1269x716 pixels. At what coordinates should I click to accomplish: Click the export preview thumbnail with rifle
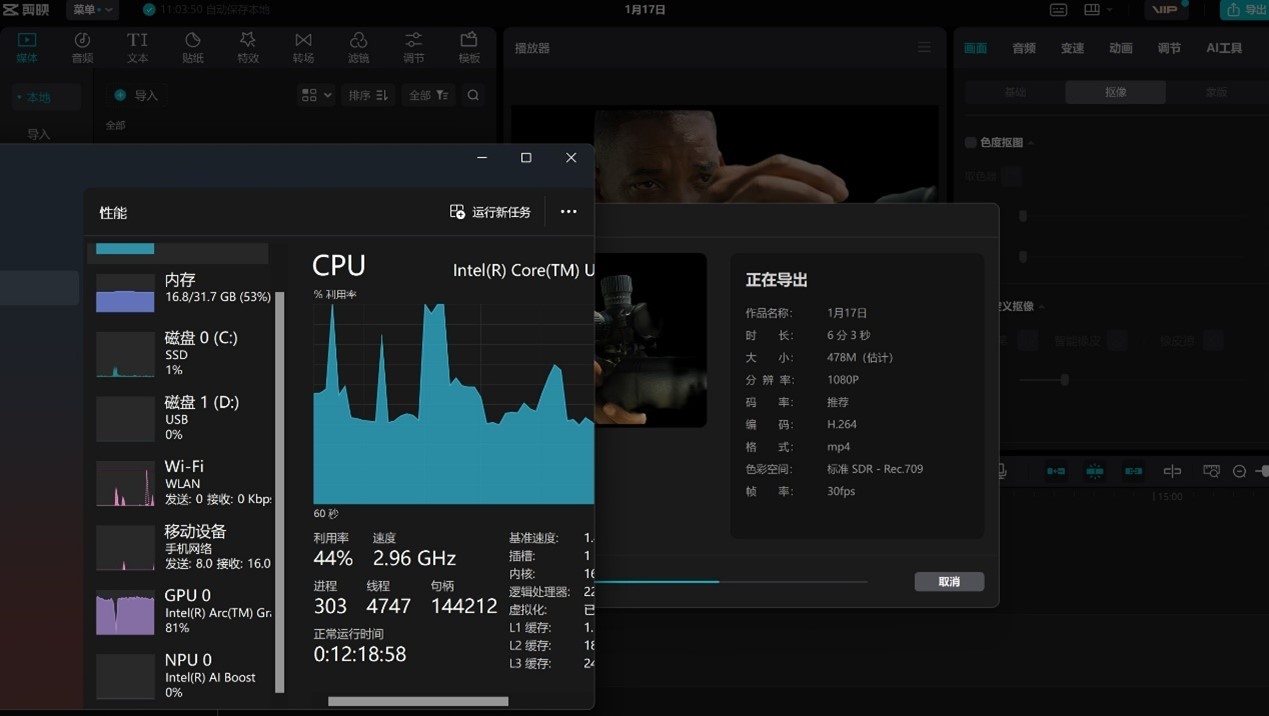tap(651, 340)
